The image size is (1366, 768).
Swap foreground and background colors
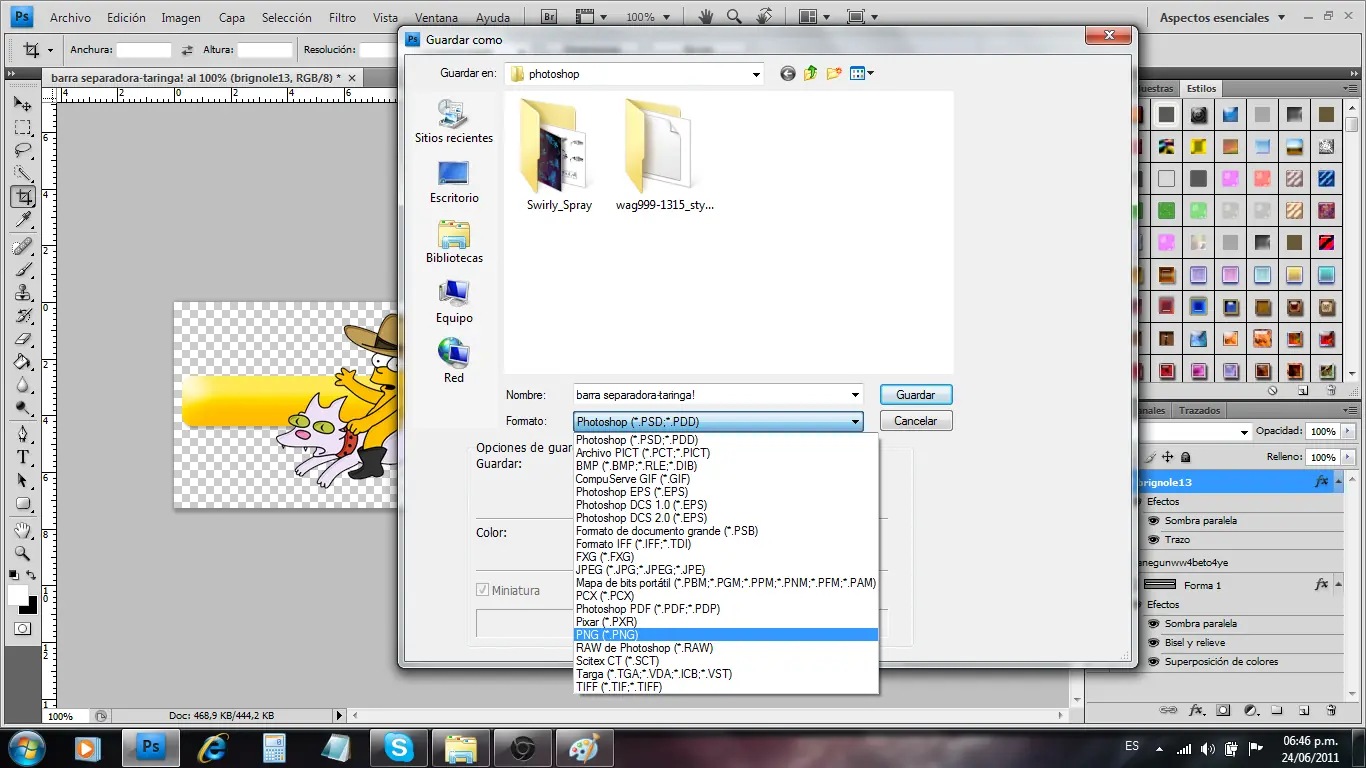[x=31, y=575]
